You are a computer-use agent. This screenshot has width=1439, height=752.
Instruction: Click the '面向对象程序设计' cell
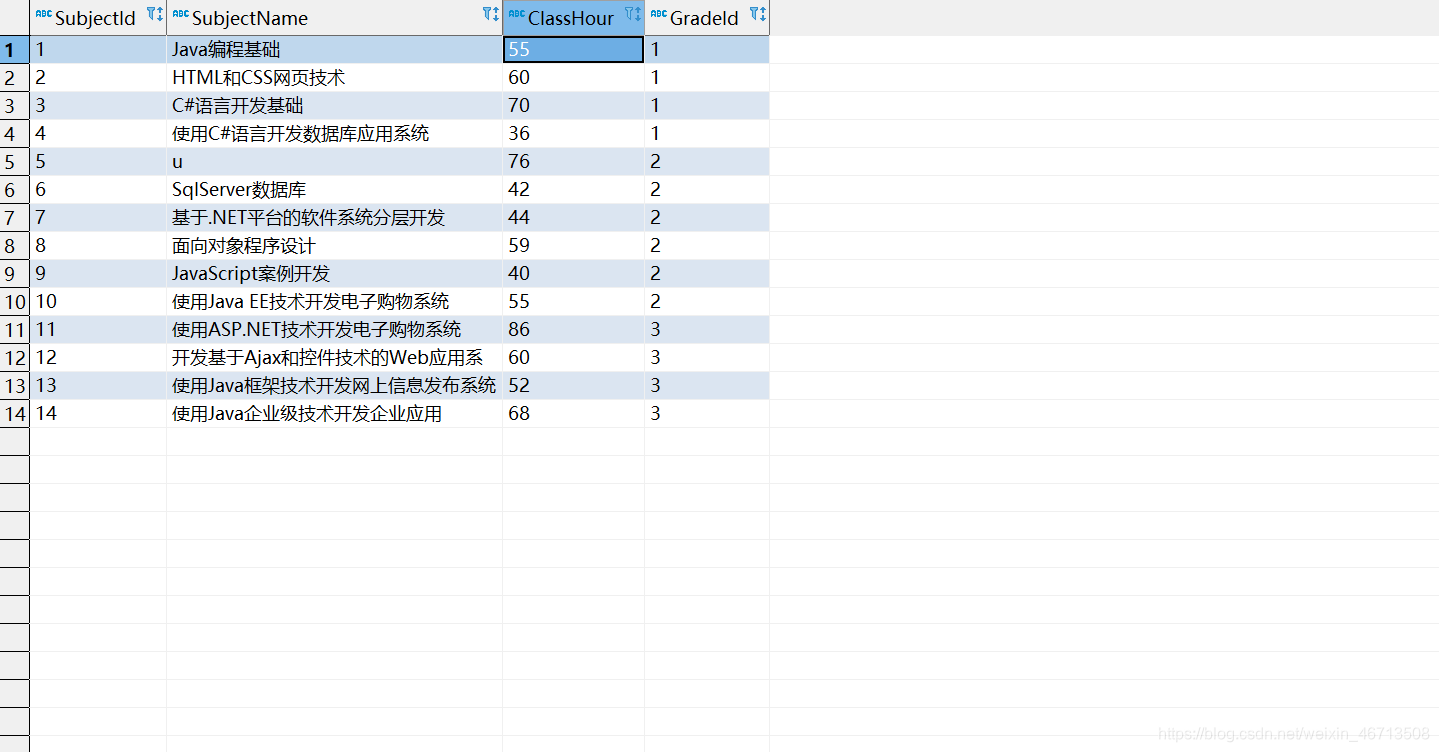point(334,245)
